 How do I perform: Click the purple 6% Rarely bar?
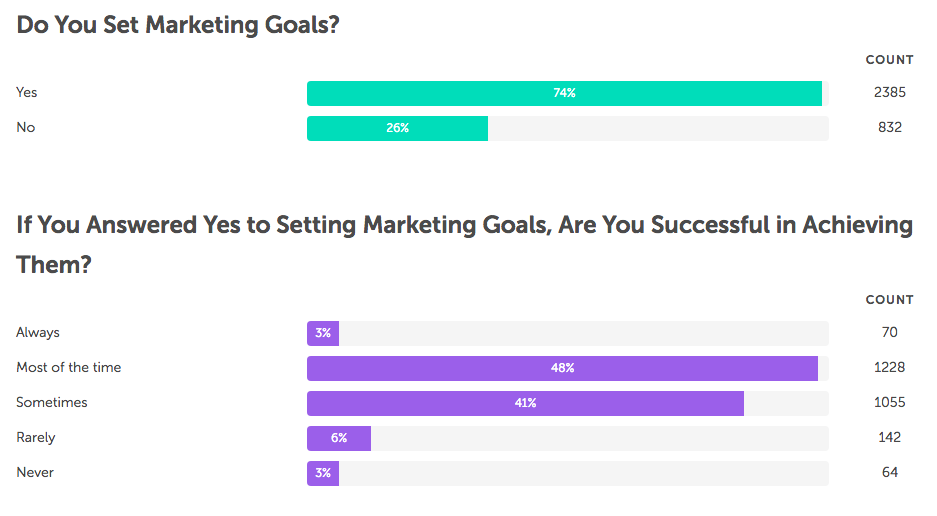tap(339, 438)
